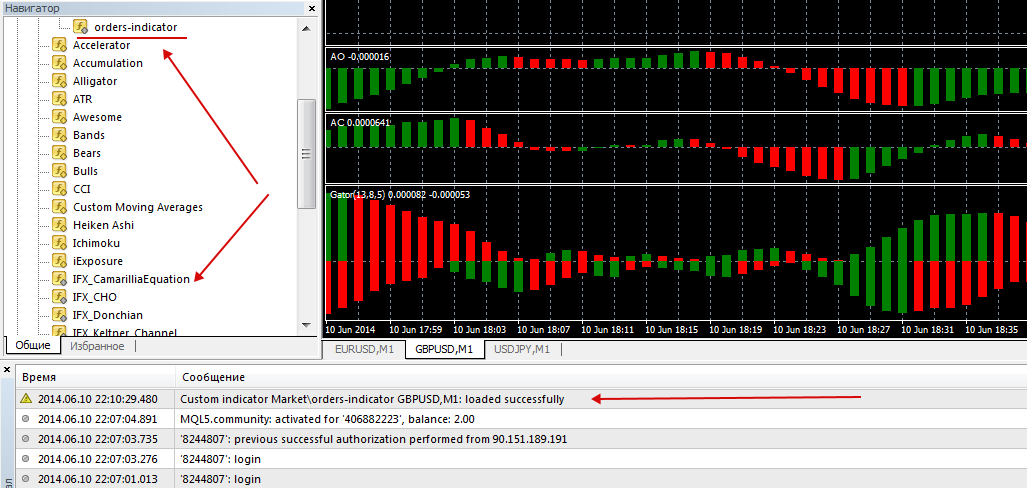Click the info icon beside MQL5.community message
This screenshot has height=488, width=1027.
pyautogui.click(x=26, y=419)
